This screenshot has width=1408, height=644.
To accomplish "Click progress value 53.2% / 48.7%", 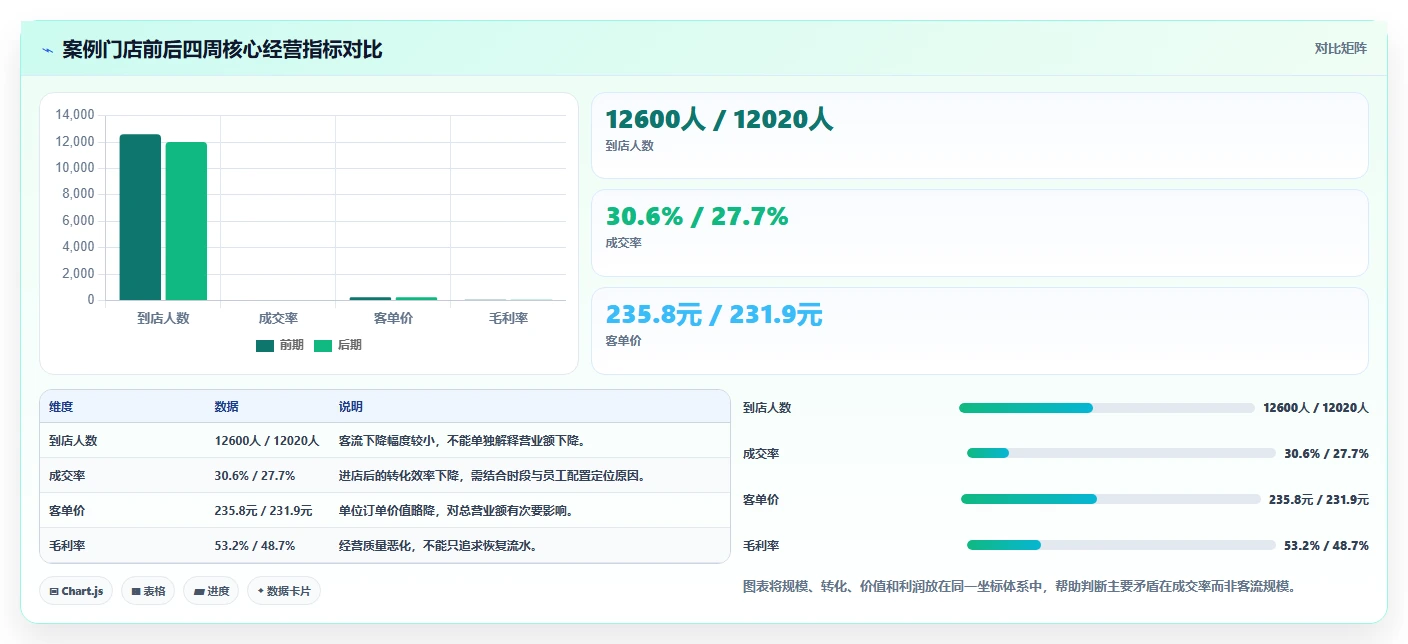I will 1326,545.
